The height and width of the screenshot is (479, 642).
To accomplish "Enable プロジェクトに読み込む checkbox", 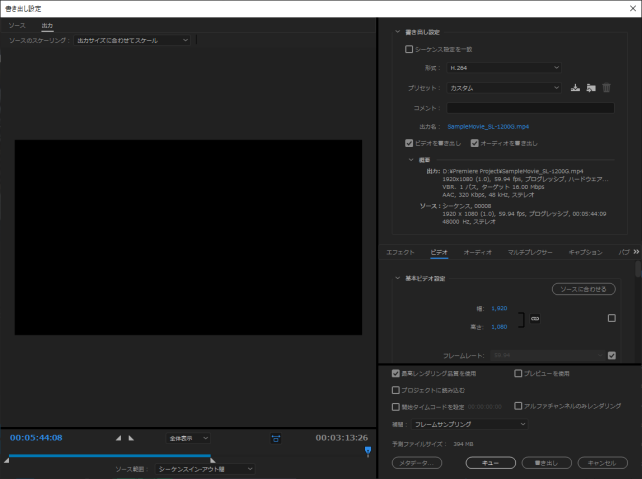I will tap(396, 390).
